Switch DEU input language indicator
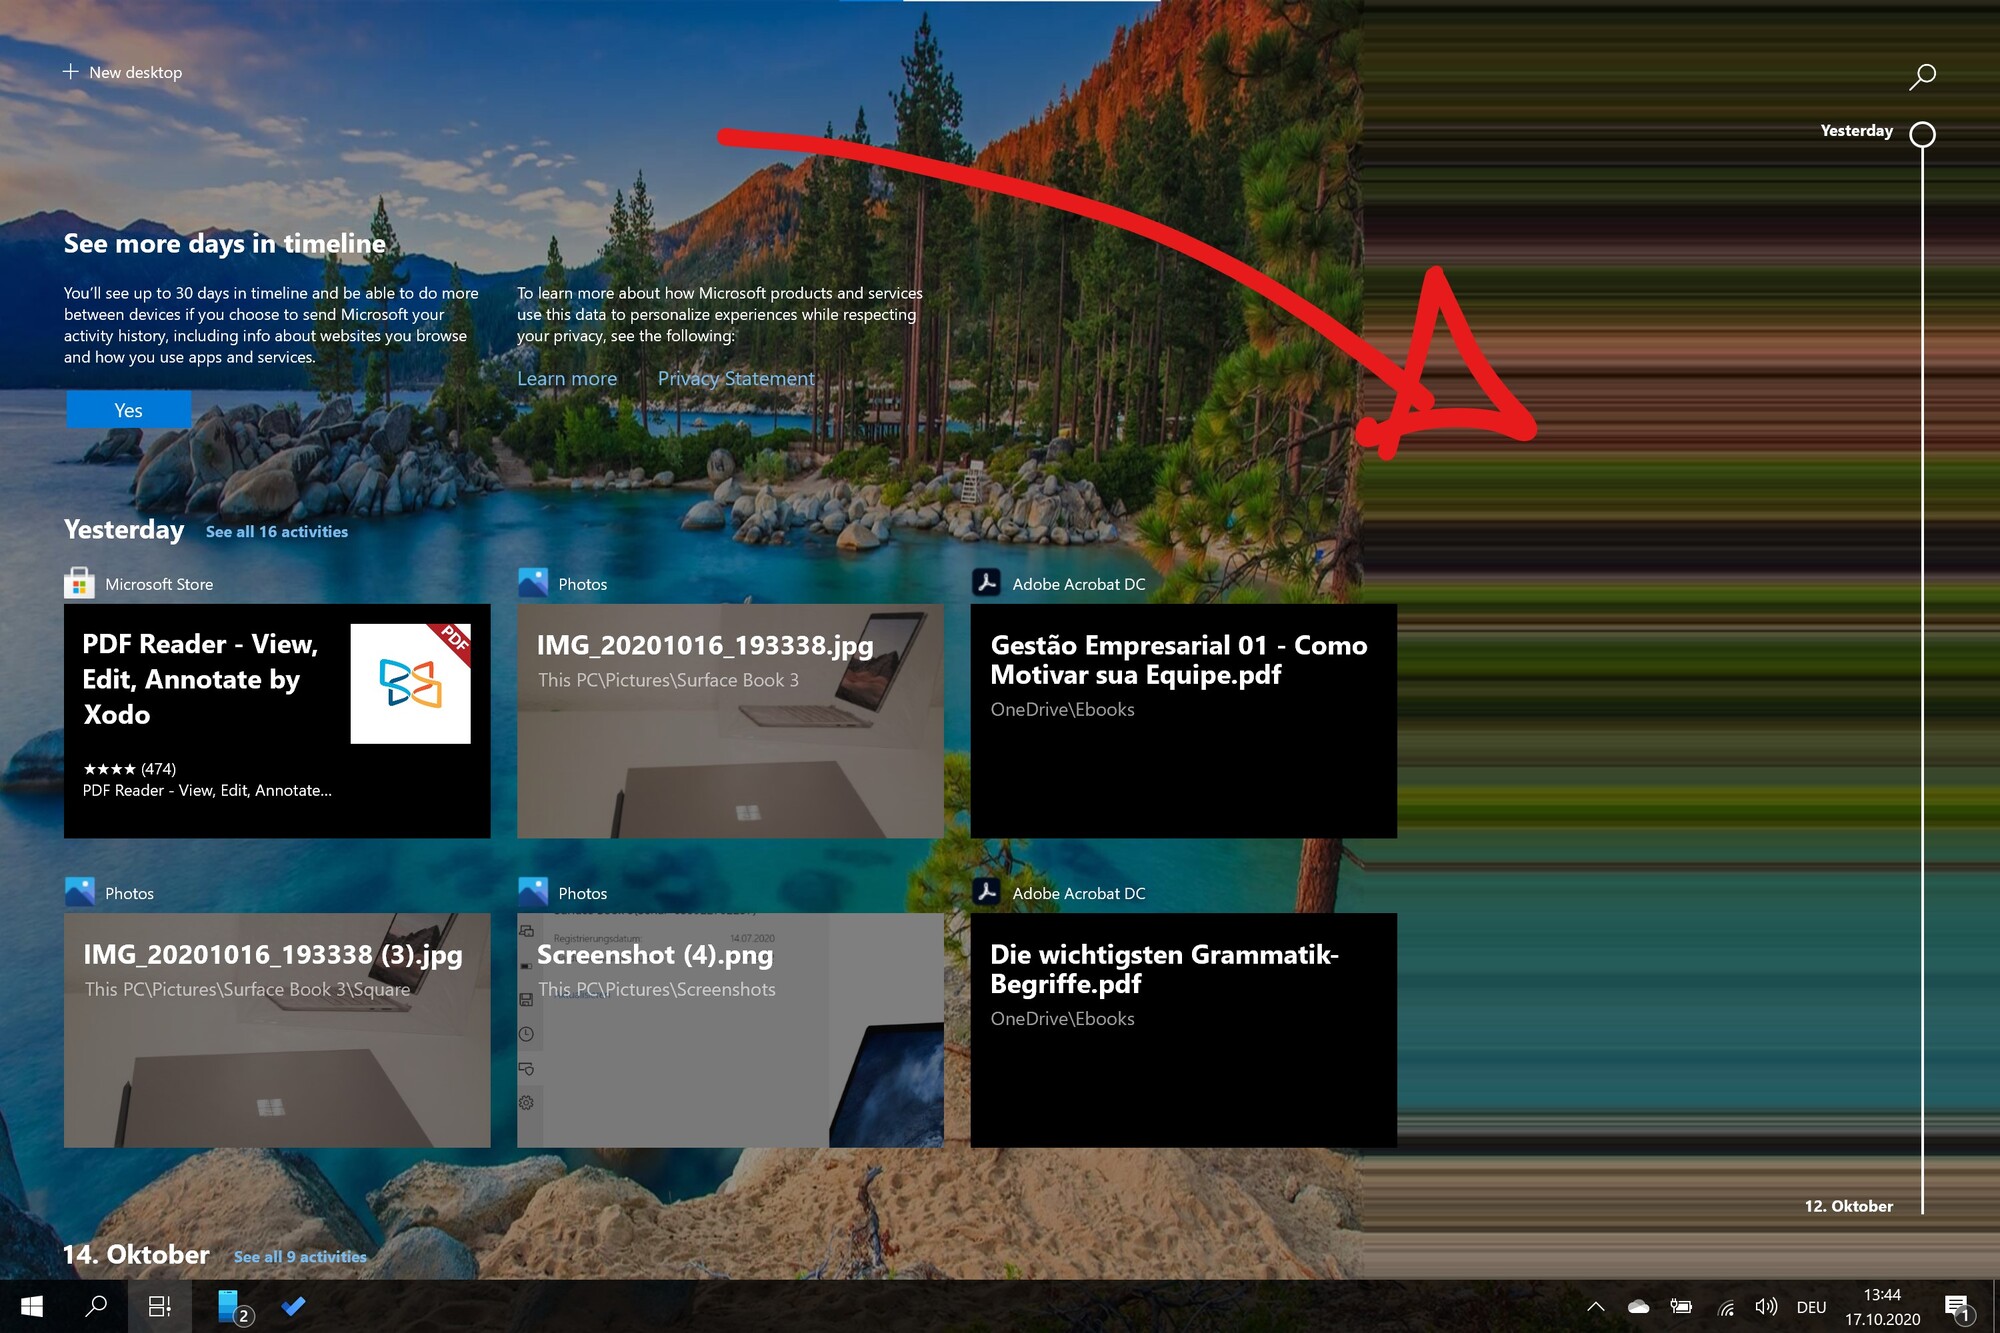 tap(1811, 1307)
